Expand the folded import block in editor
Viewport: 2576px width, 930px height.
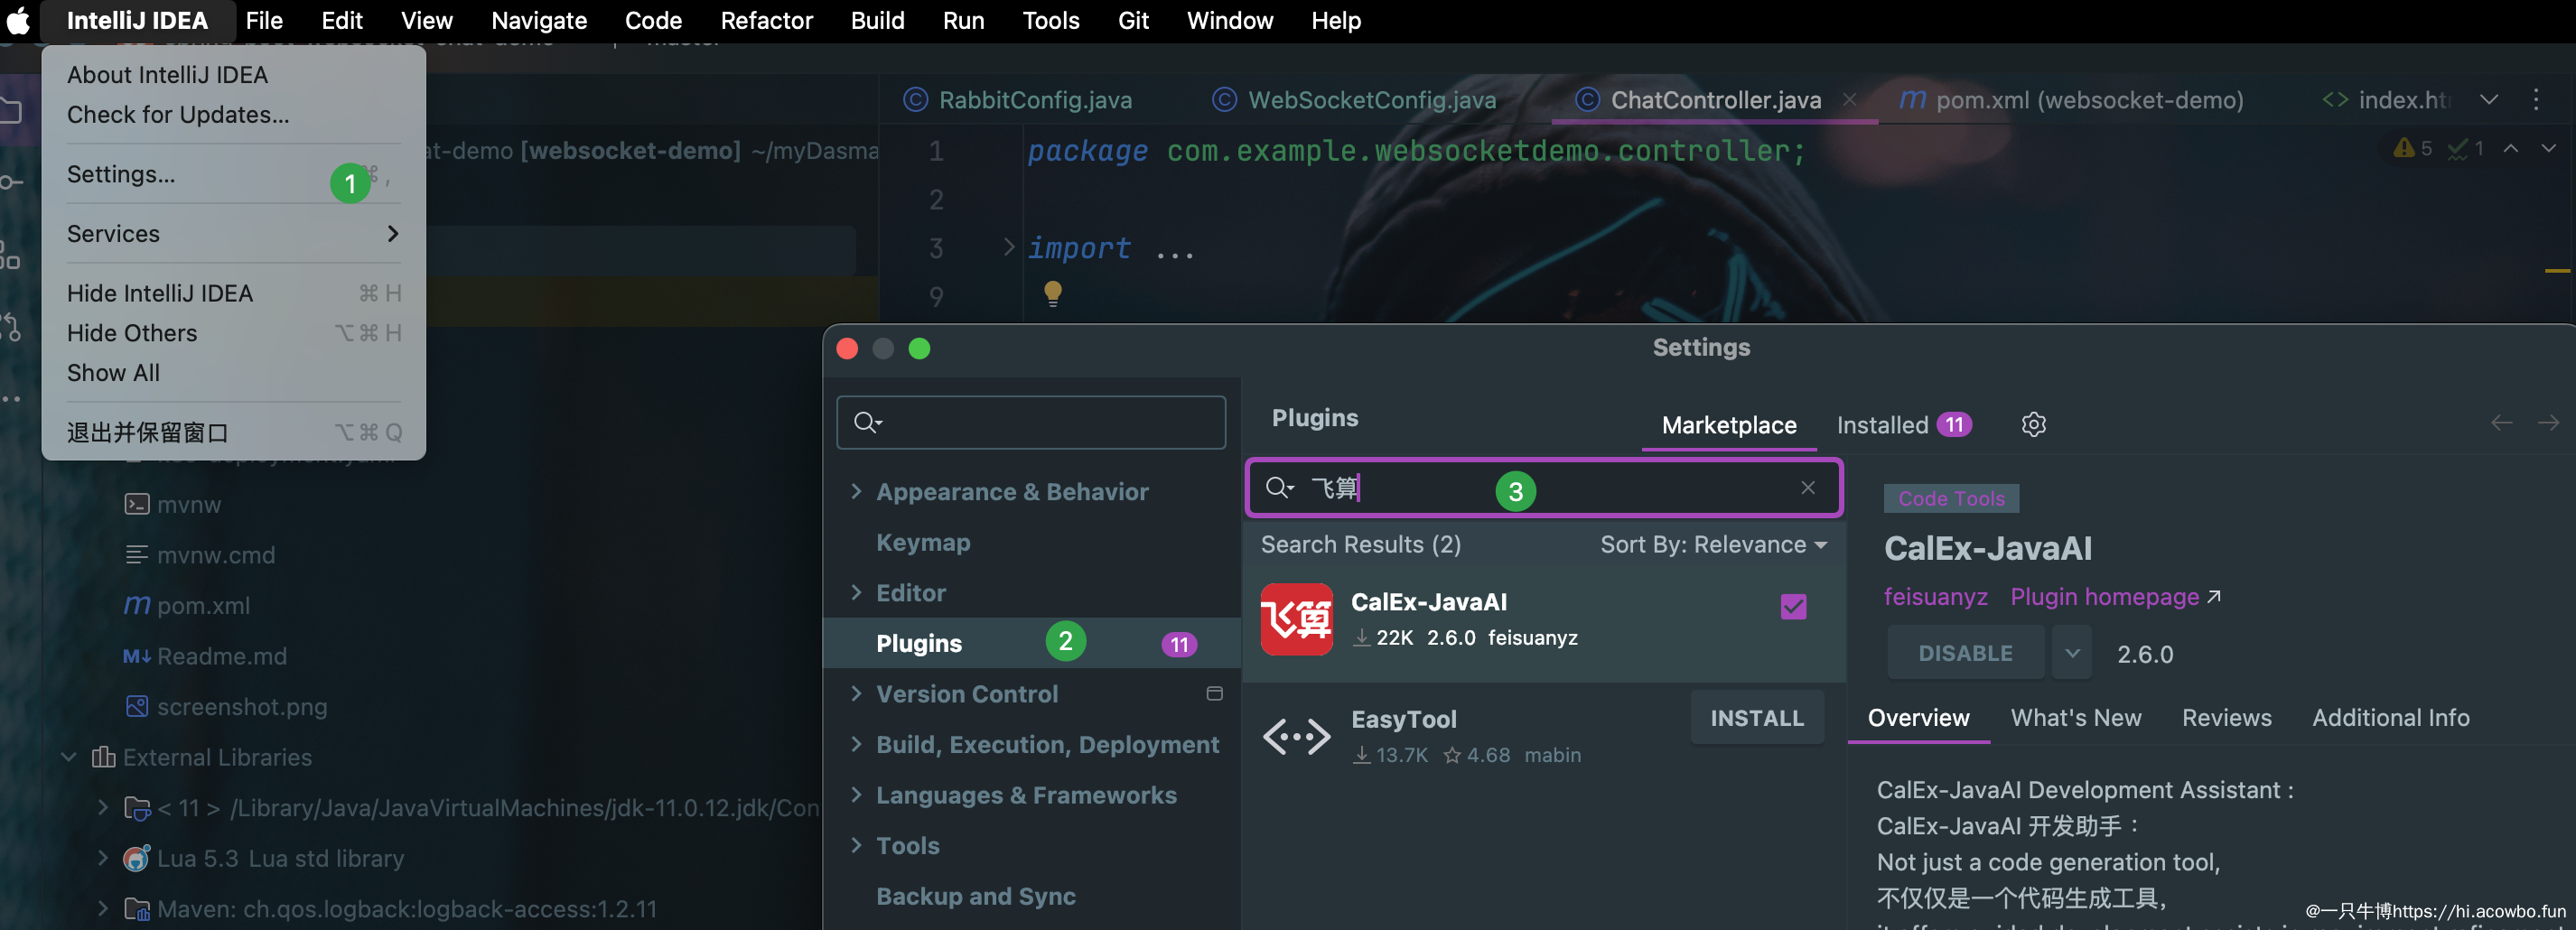(x=1009, y=247)
